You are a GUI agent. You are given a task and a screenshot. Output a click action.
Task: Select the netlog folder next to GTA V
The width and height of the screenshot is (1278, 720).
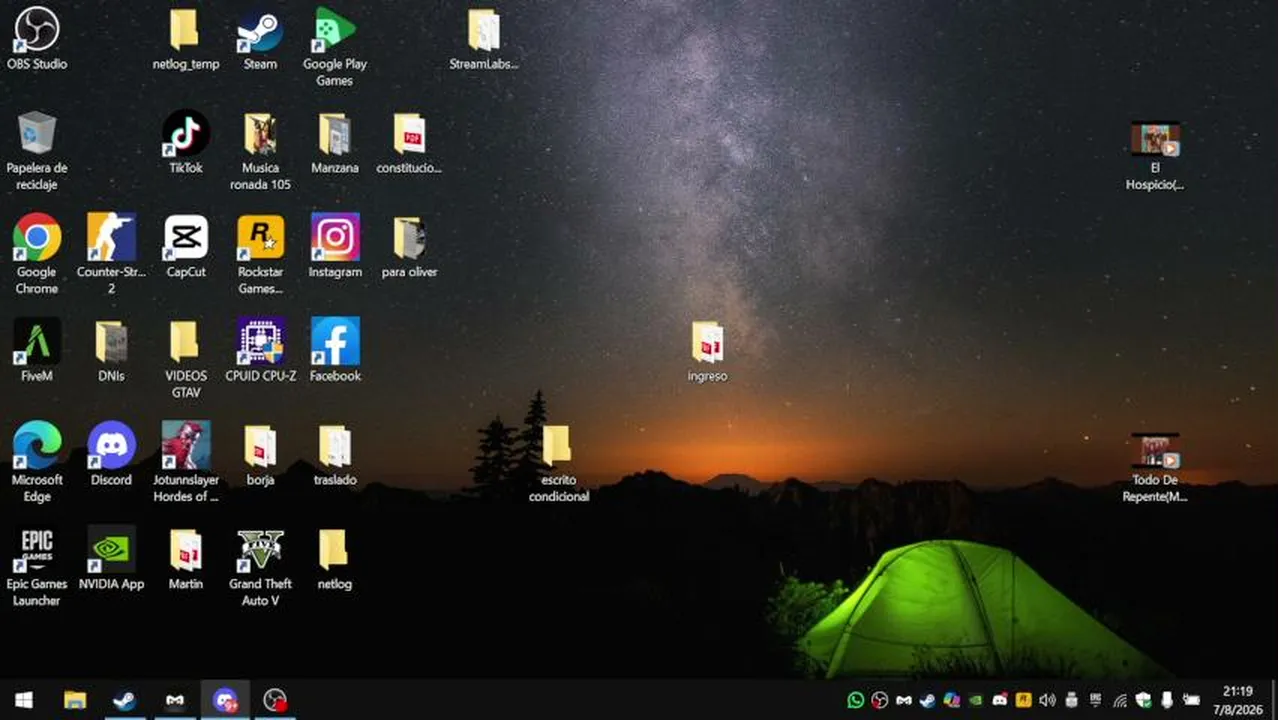pyautogui.click(x=335, y=559)
